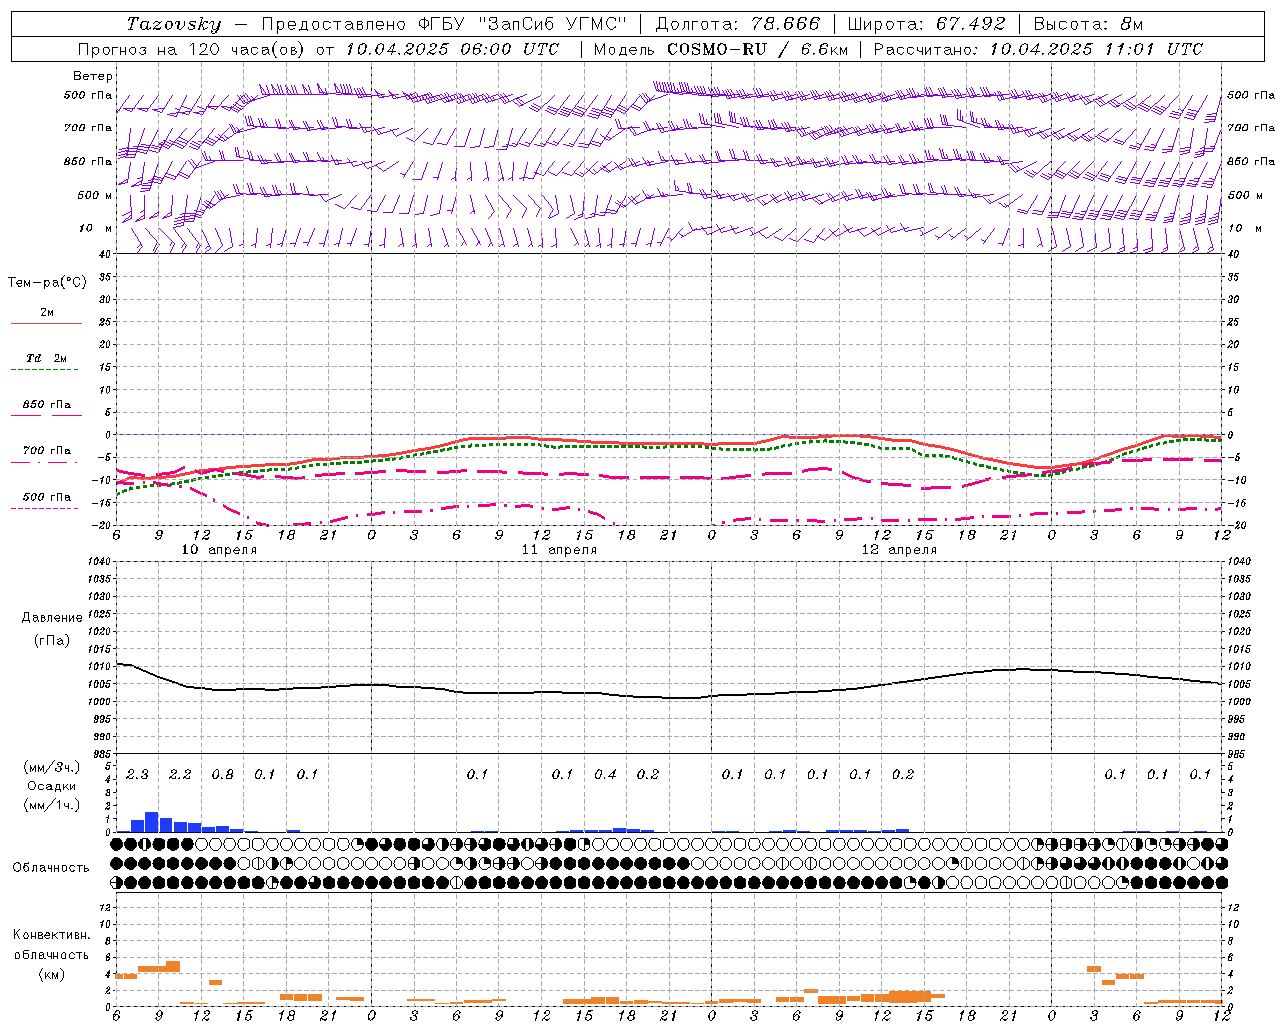Click the 10 апреля date label
1280x1024 pixels.
click(x=219, y=550)
